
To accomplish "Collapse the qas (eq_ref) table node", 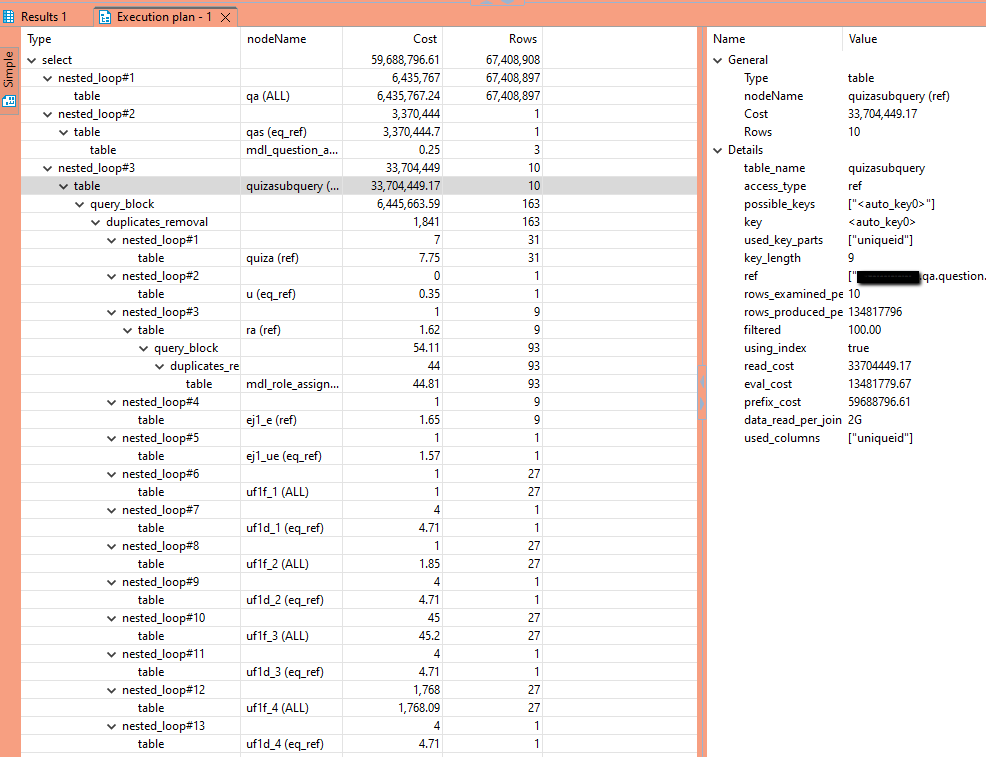I will click(x=64, y=133).
